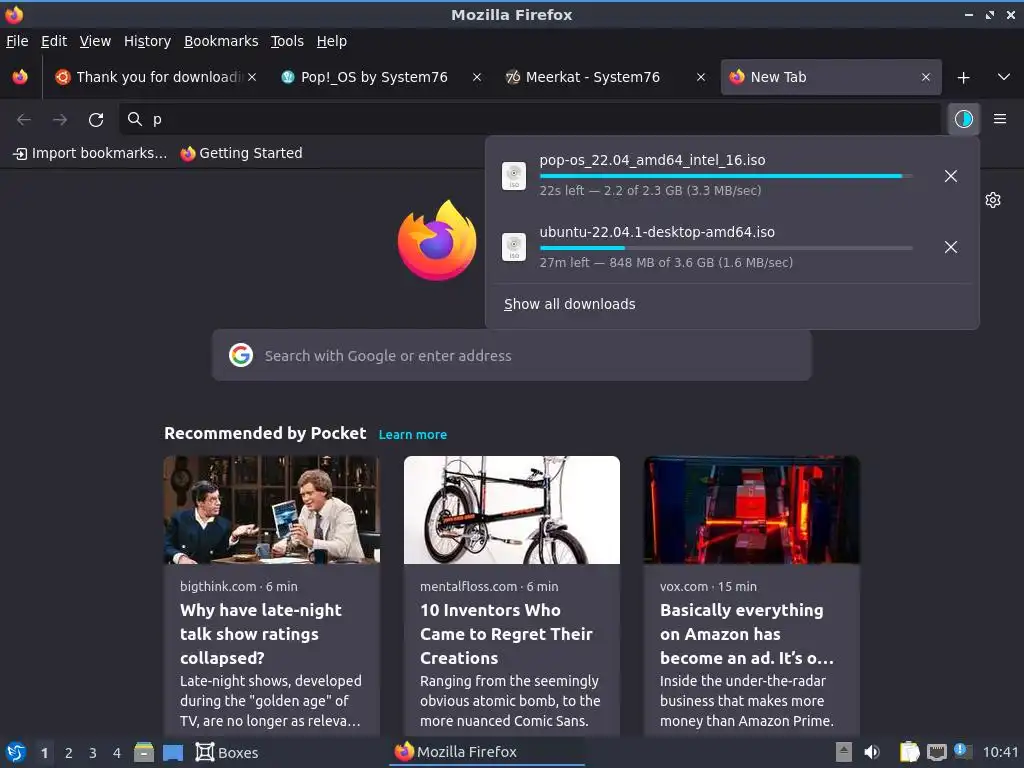This screenshot has width=1024, height=768.
Task: Click the forward navigation arrow
Action: pyautogui.click(x=59, y=120)
